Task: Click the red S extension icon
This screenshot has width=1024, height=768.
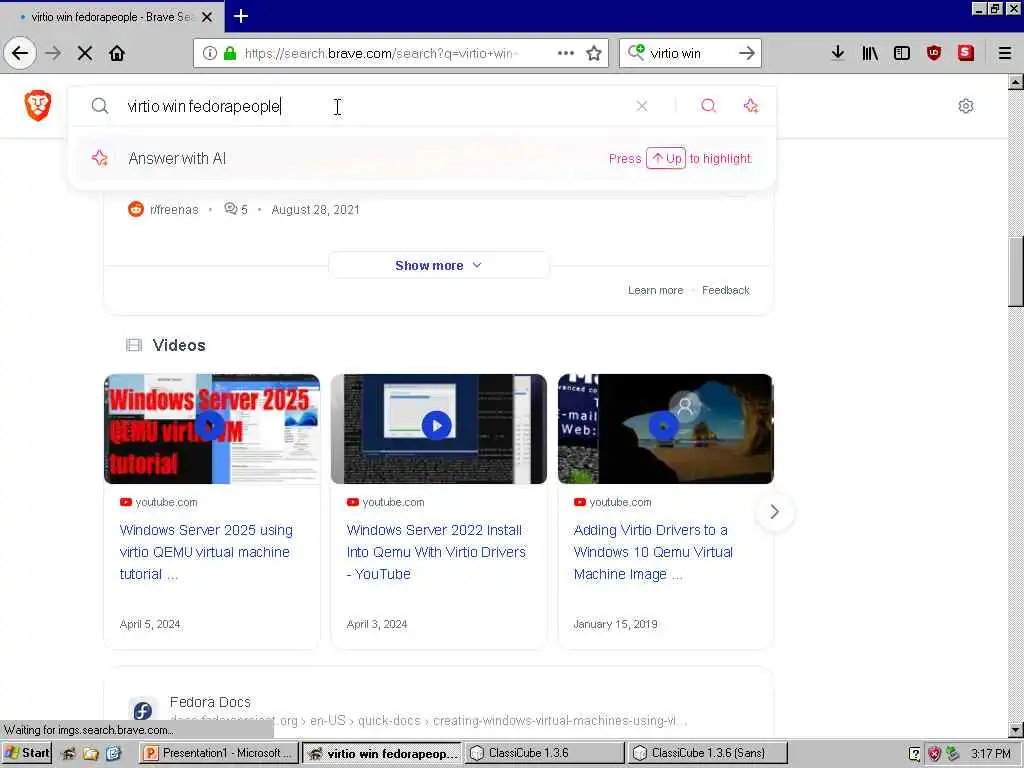Action: [x=966, y=53]
